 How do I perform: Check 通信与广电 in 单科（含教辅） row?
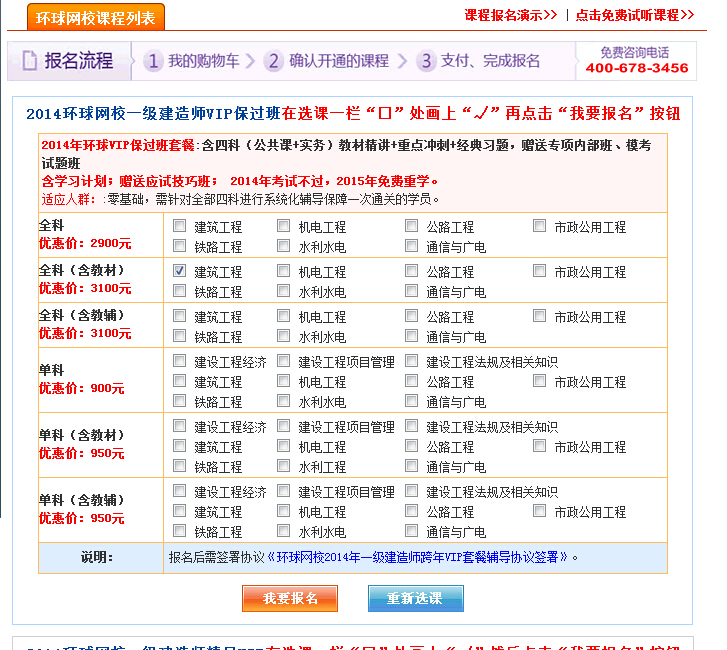coord(411,530)
